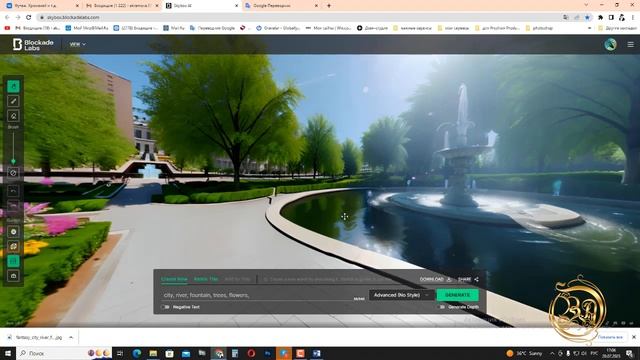Click the rotating cube icon in left toolbar
640x360 pixels.
[13, 247]
